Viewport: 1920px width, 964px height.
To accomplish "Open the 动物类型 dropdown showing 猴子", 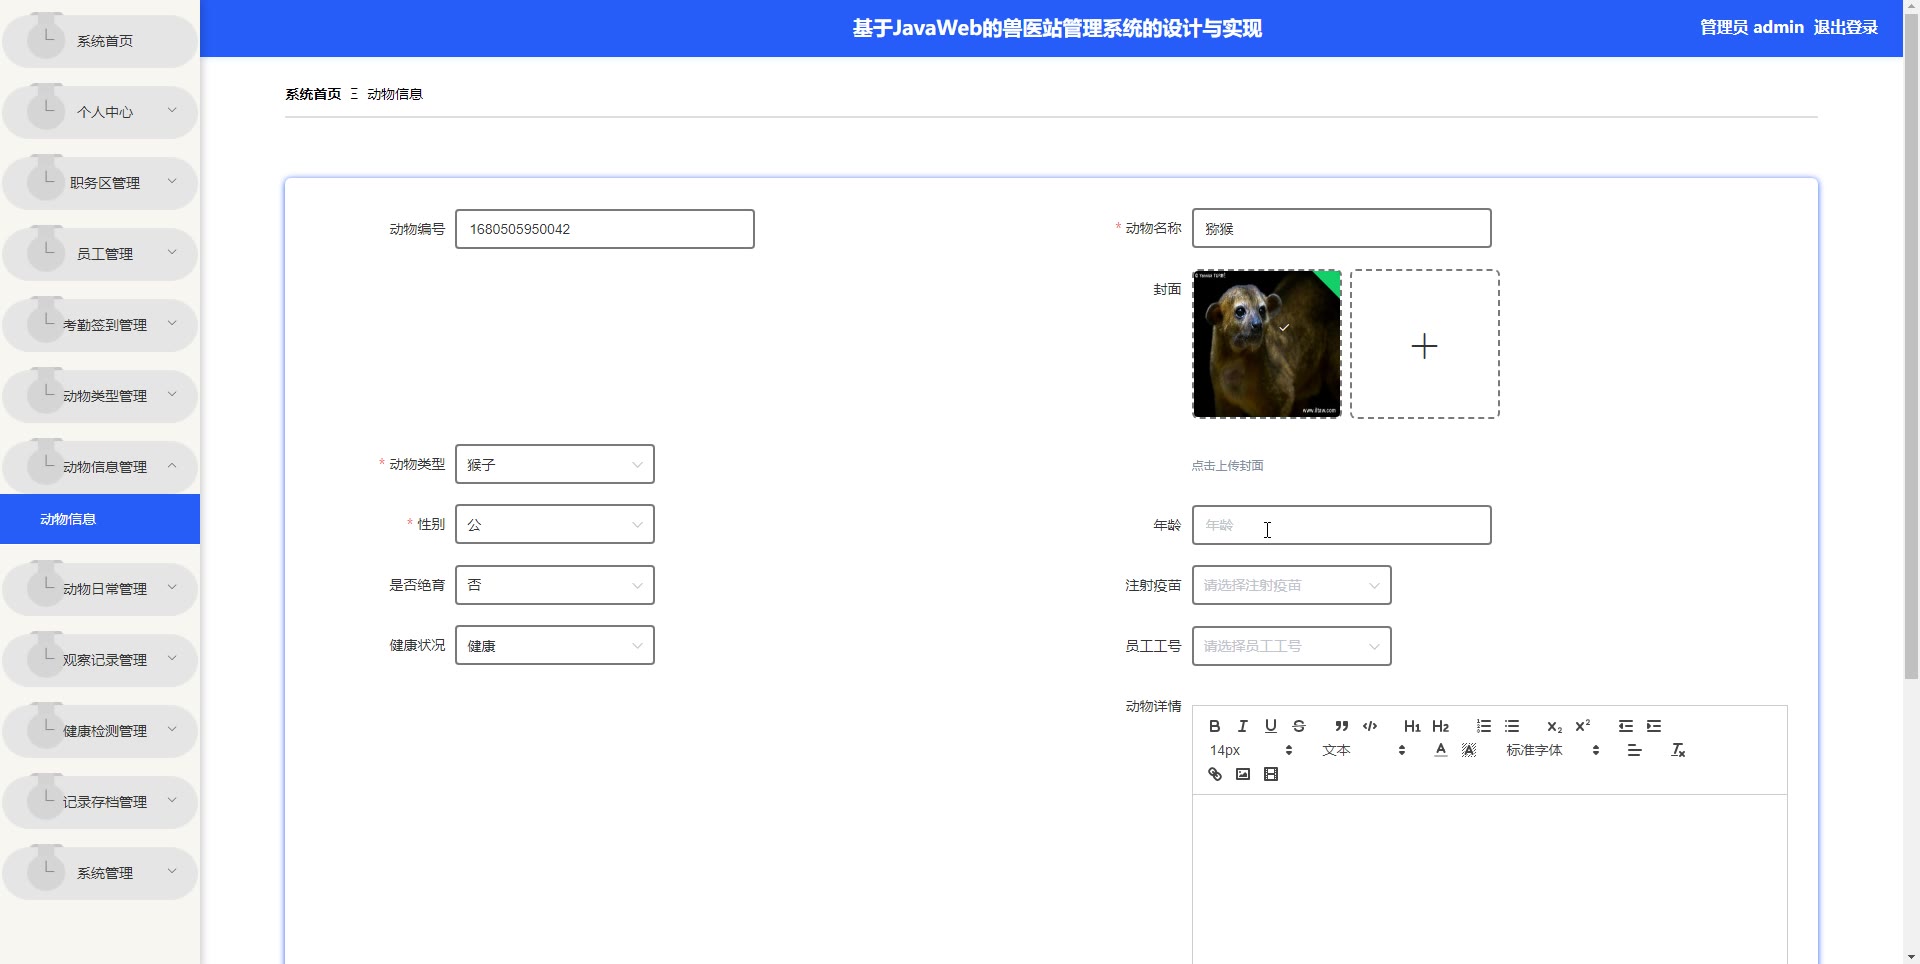I will tap(555, 464).
